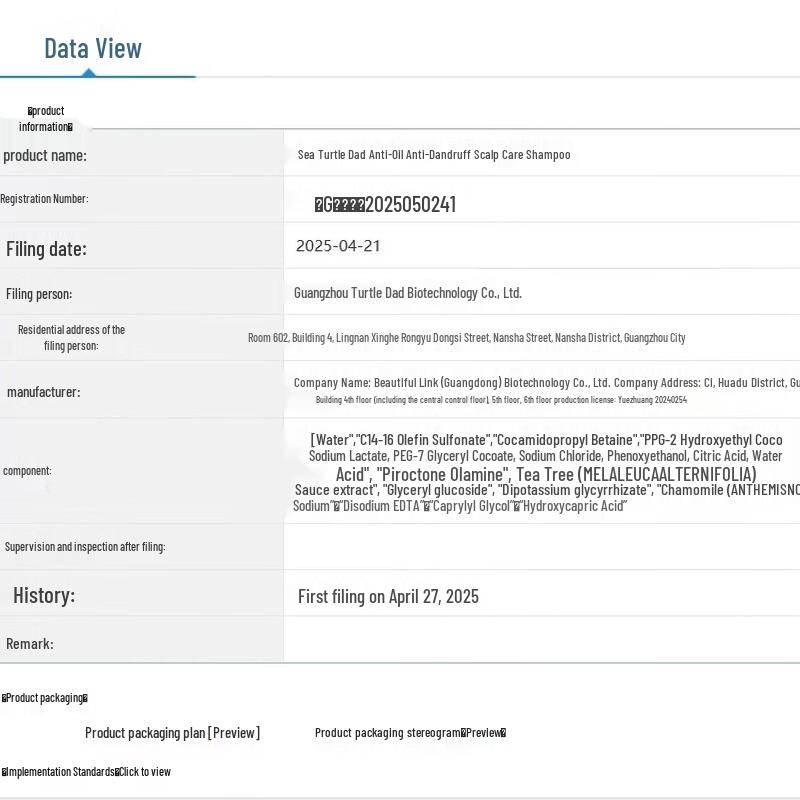Select Guangzhou Turtle Dad Biotechnology Co., Ltd.
The height and width of the screenshot is (800, 800).
pyautogui.click(x=408, y=293)
